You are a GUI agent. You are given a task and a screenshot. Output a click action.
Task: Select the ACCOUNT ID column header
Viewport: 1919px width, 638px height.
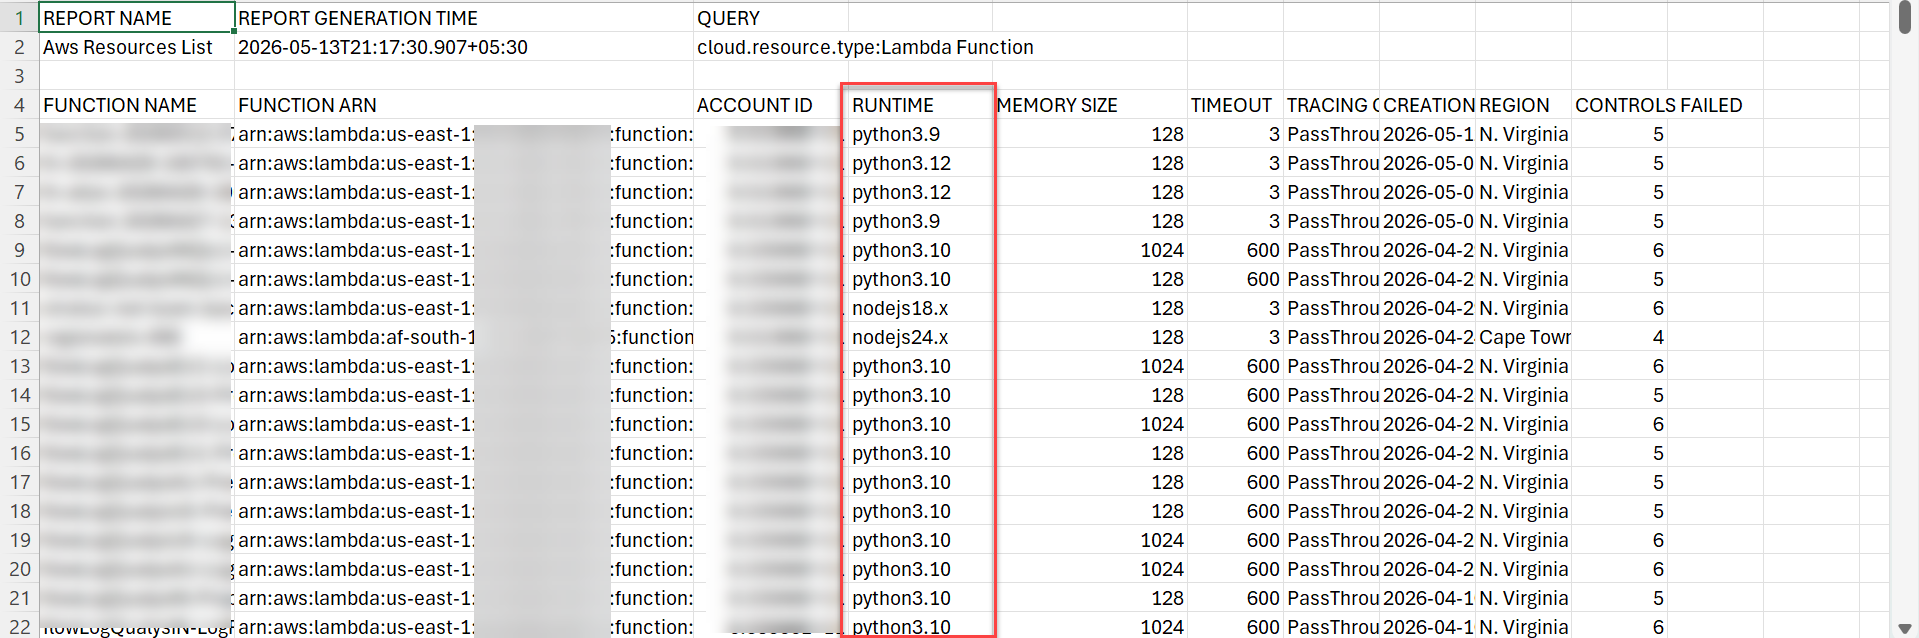click(771, 105)
